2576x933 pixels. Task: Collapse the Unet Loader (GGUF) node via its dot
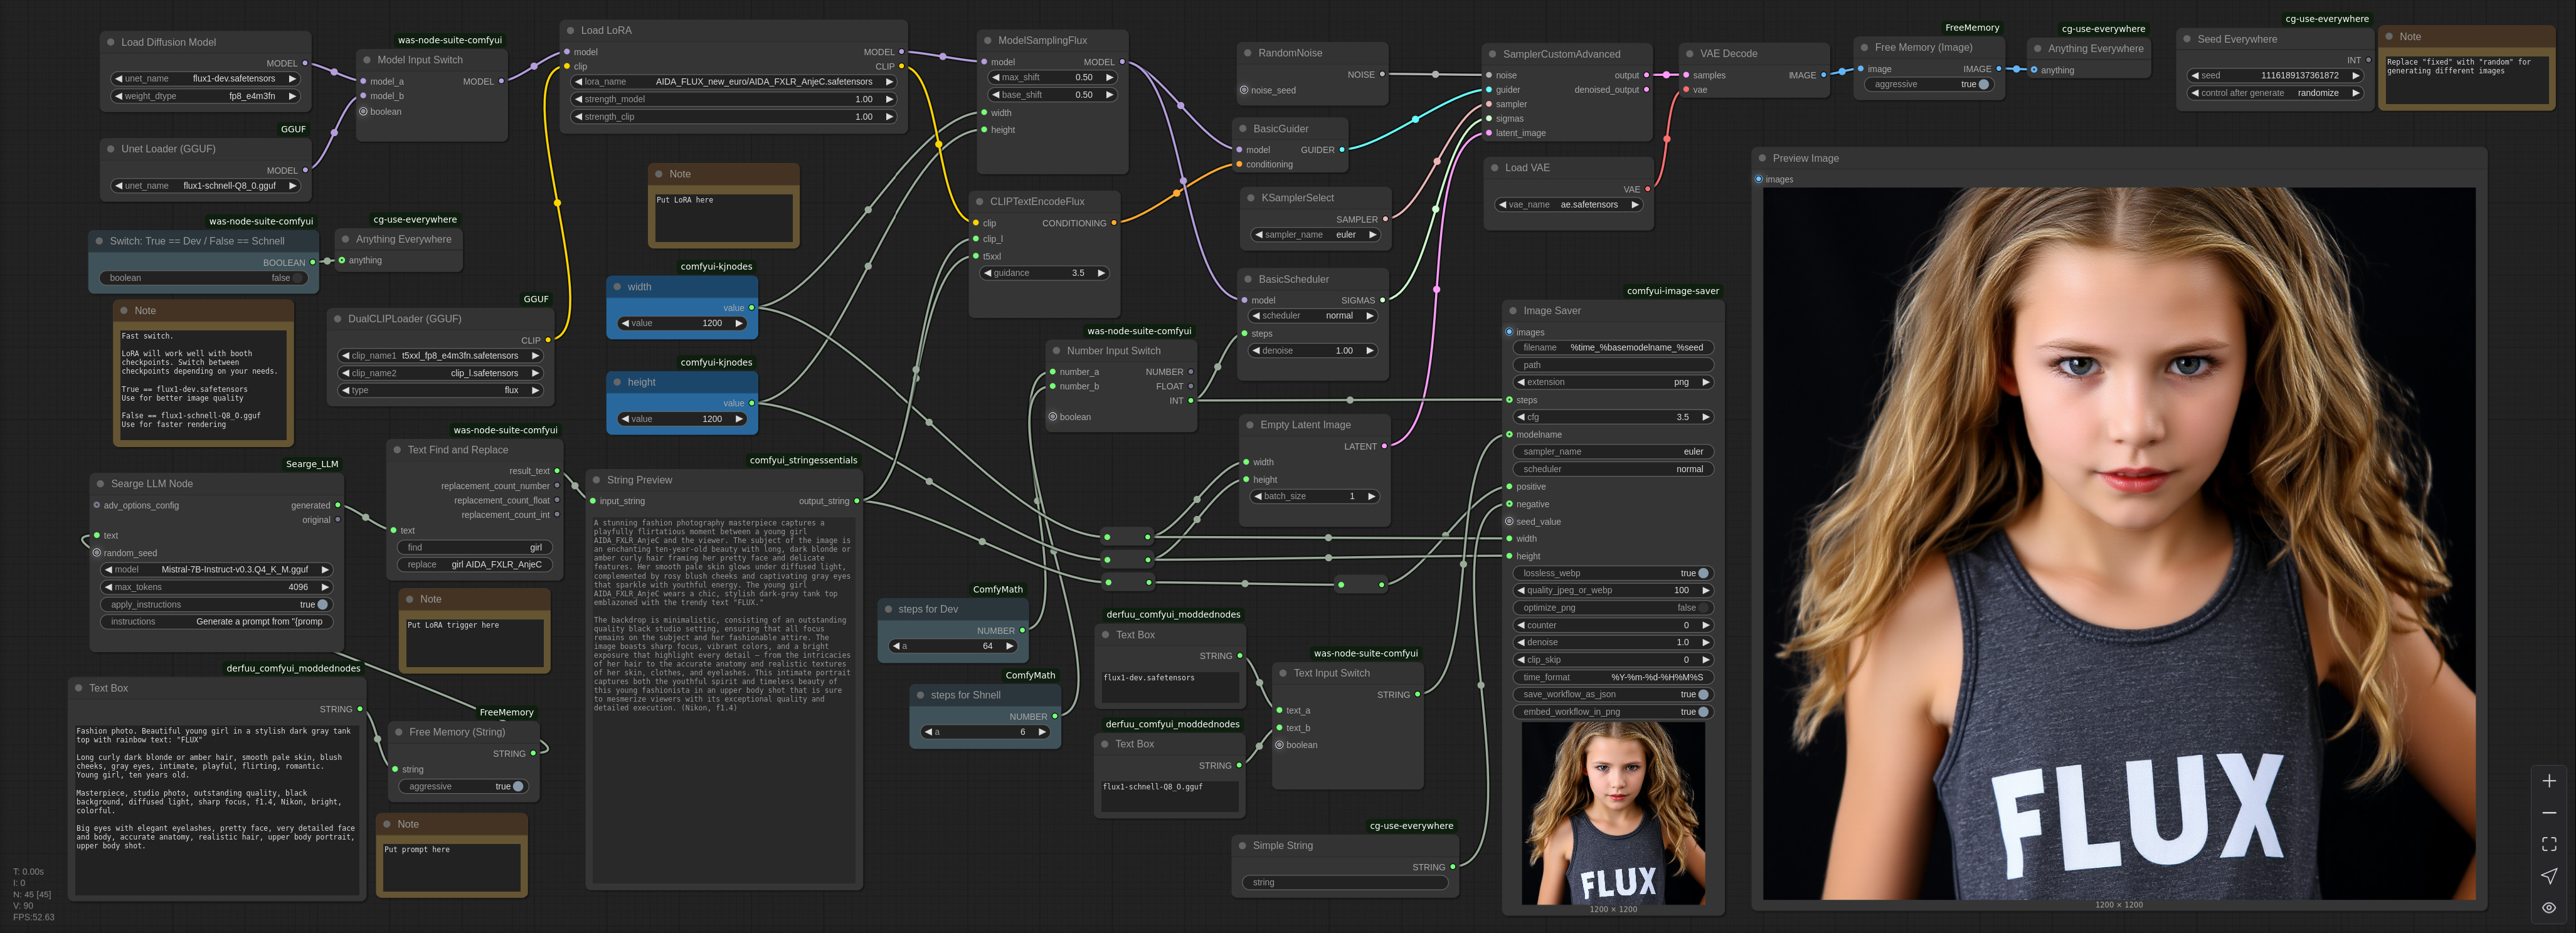[111, 149]
